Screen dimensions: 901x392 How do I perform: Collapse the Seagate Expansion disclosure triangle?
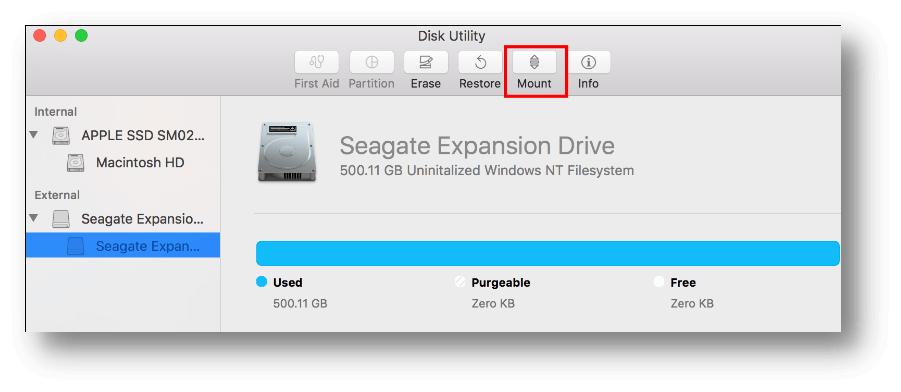34,218
